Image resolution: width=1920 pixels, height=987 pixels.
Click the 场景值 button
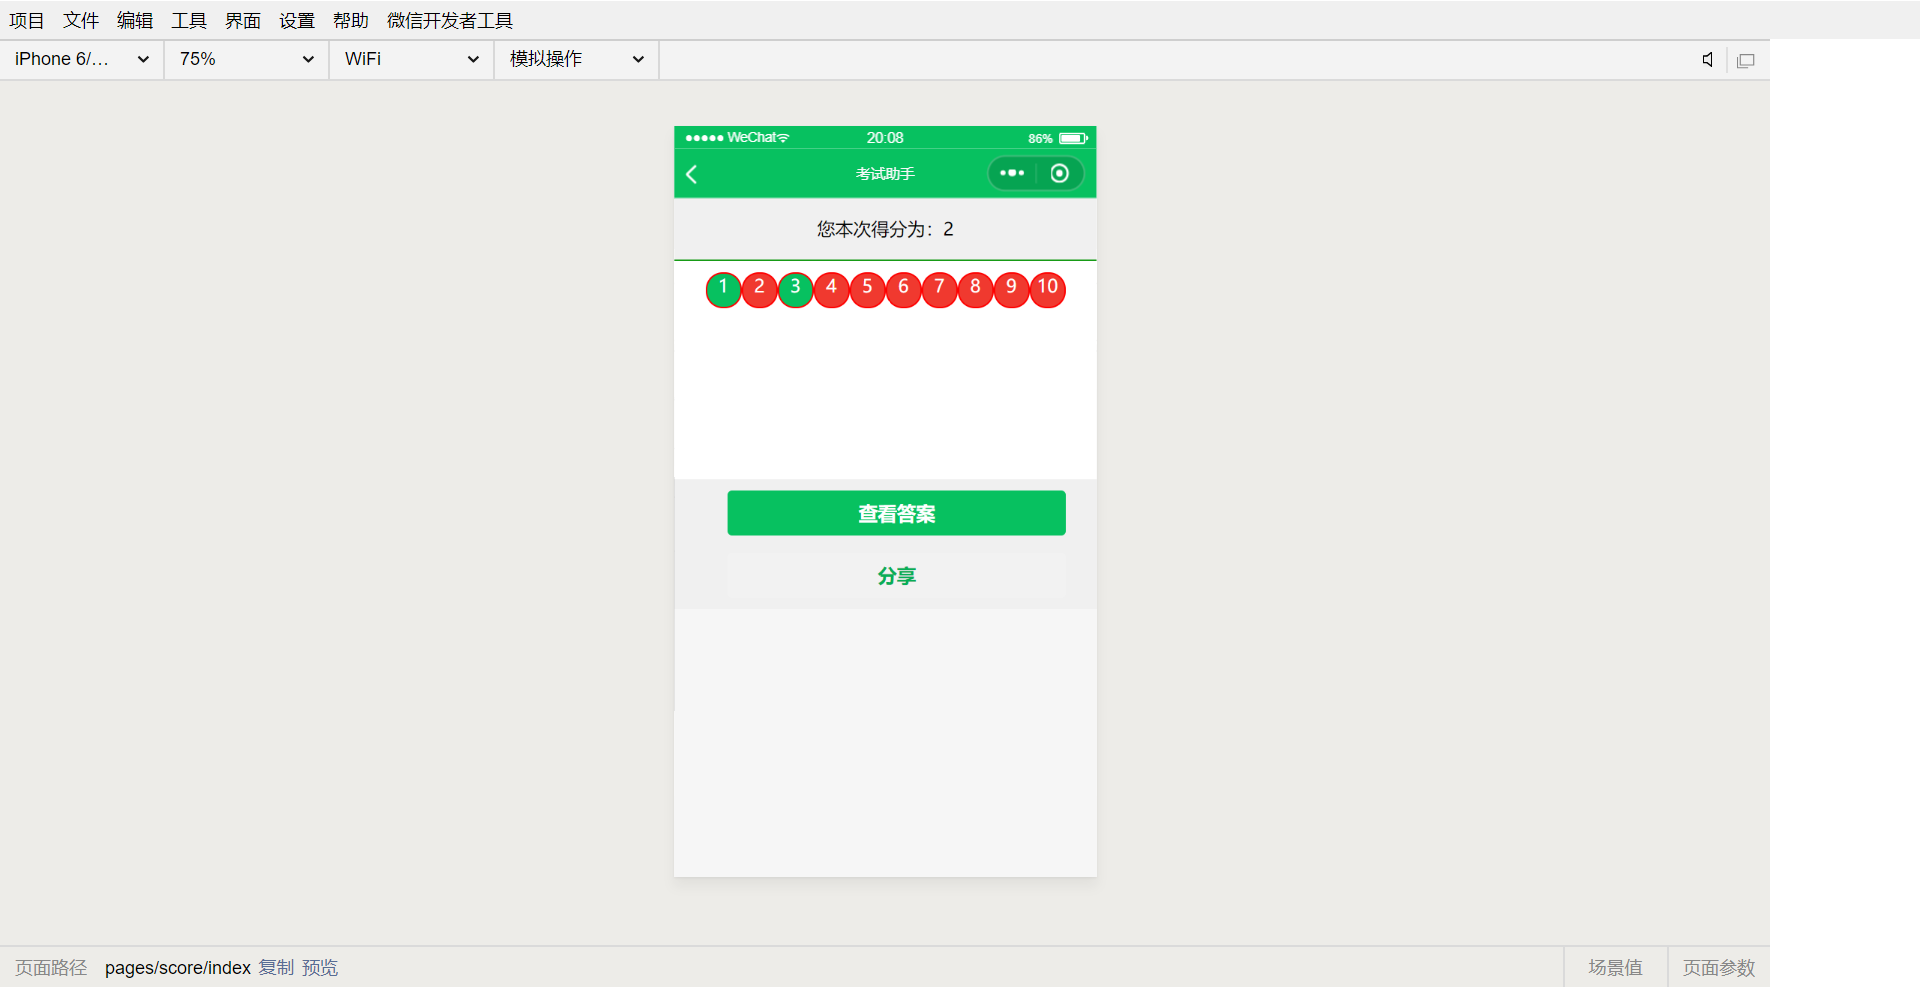pos(1616,968)
